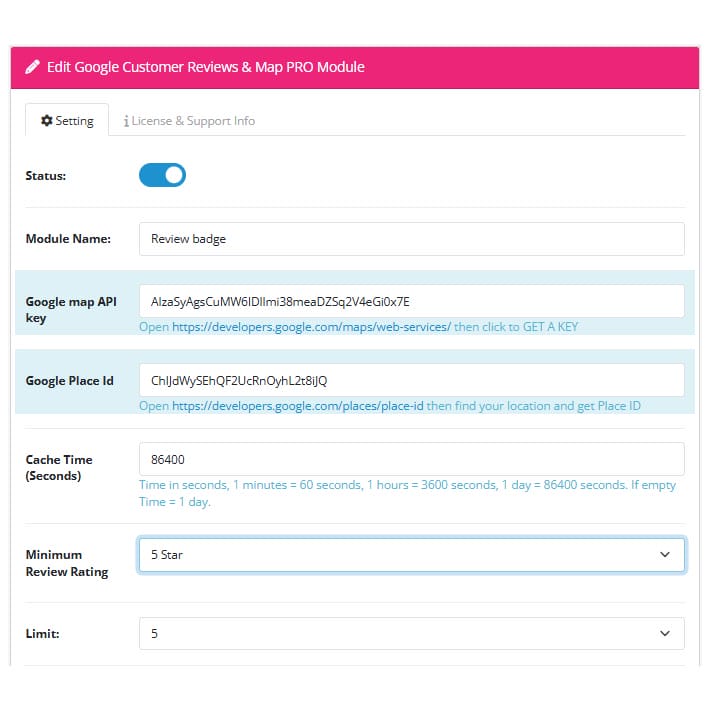
Task: Click the Limit label
Action: (43, 633)
